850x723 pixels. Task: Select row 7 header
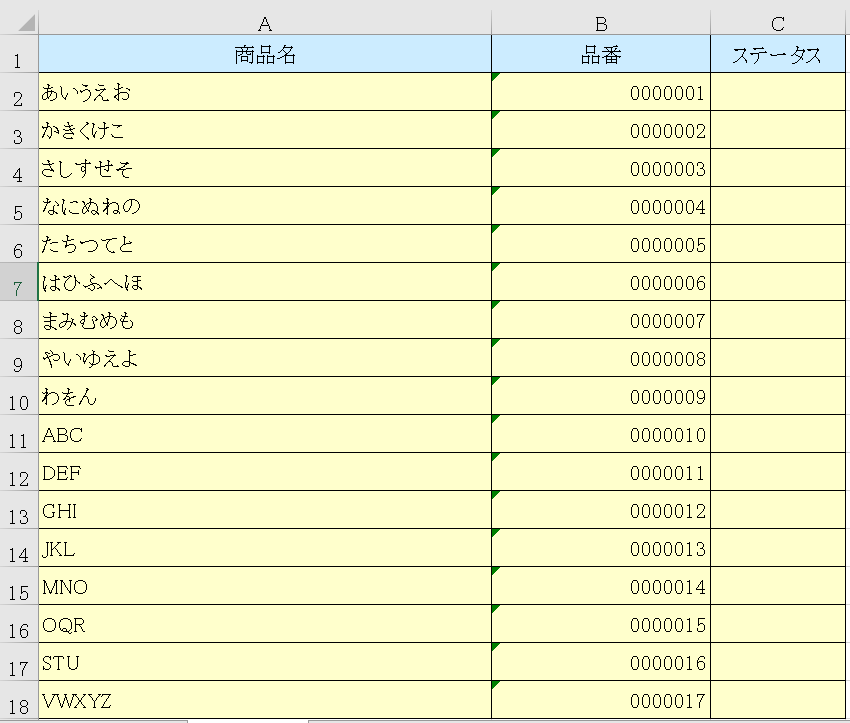click(x=16, y=282)
